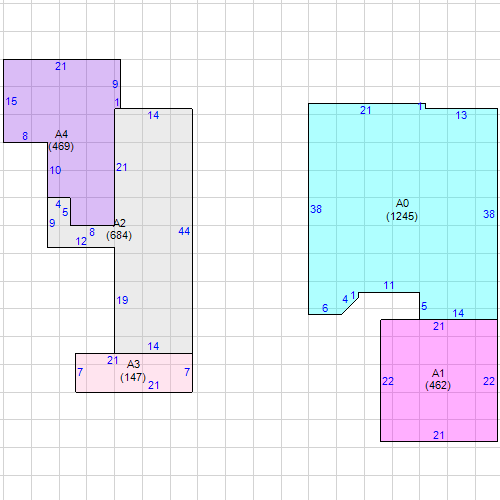
Task: Click the 9 dimension on A2's left notch
Action: (52, 223)
